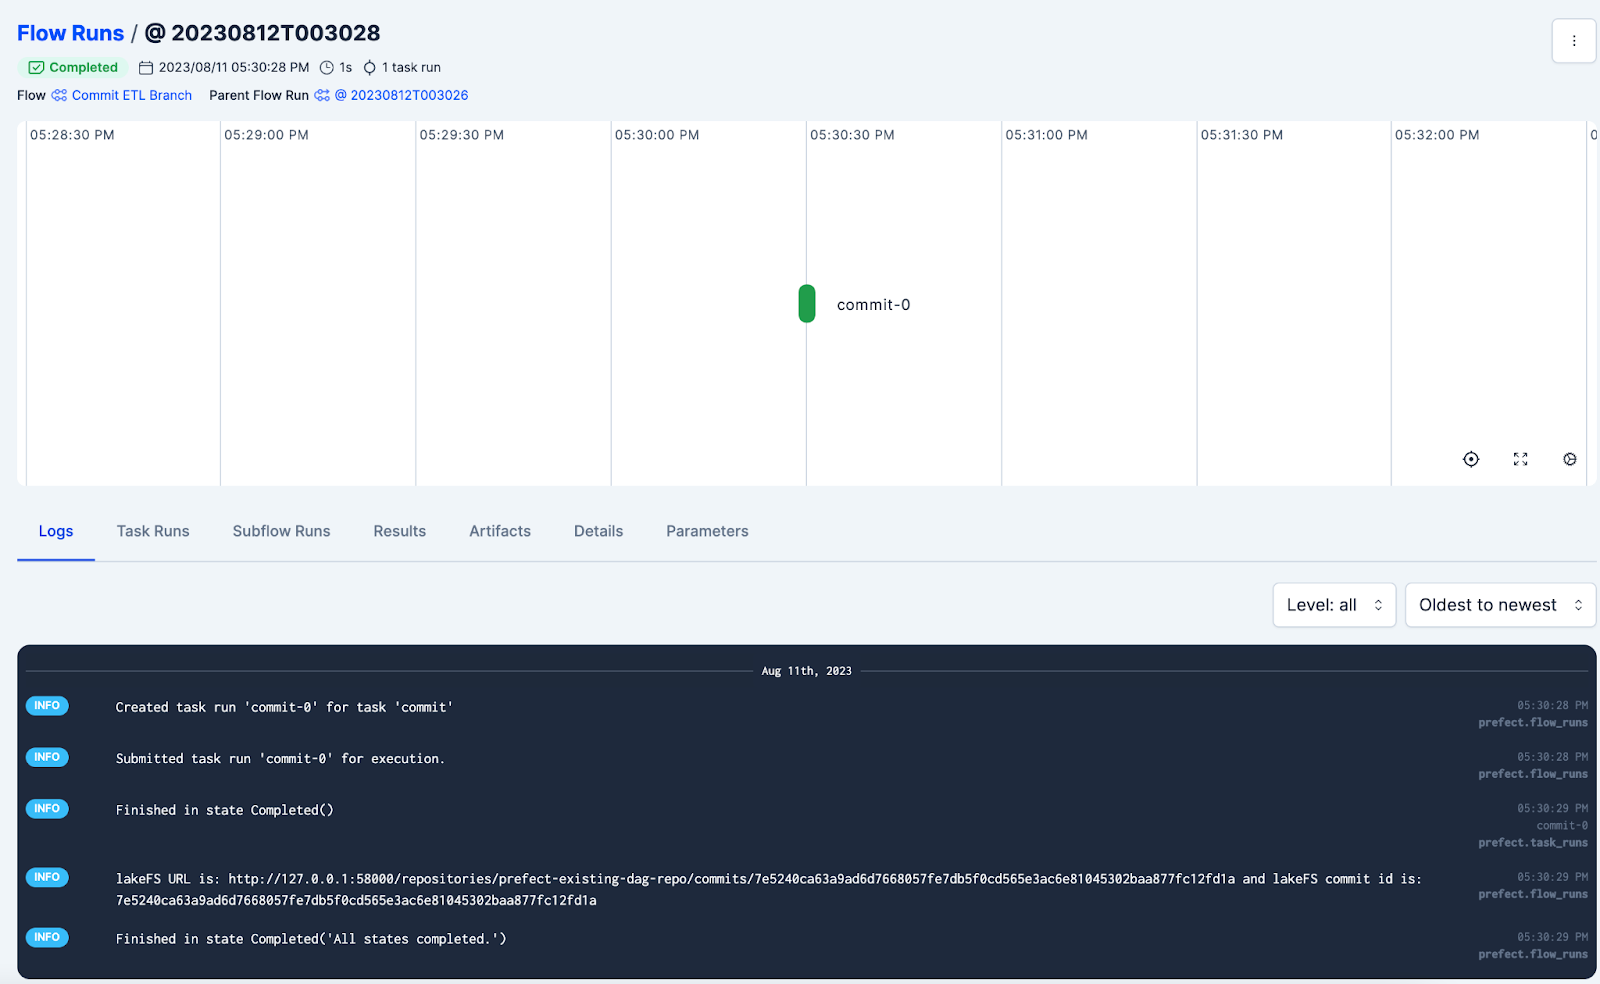Show the Parameters tab
Viewport: 1600px width, 984px height.
tap(707, 531)
